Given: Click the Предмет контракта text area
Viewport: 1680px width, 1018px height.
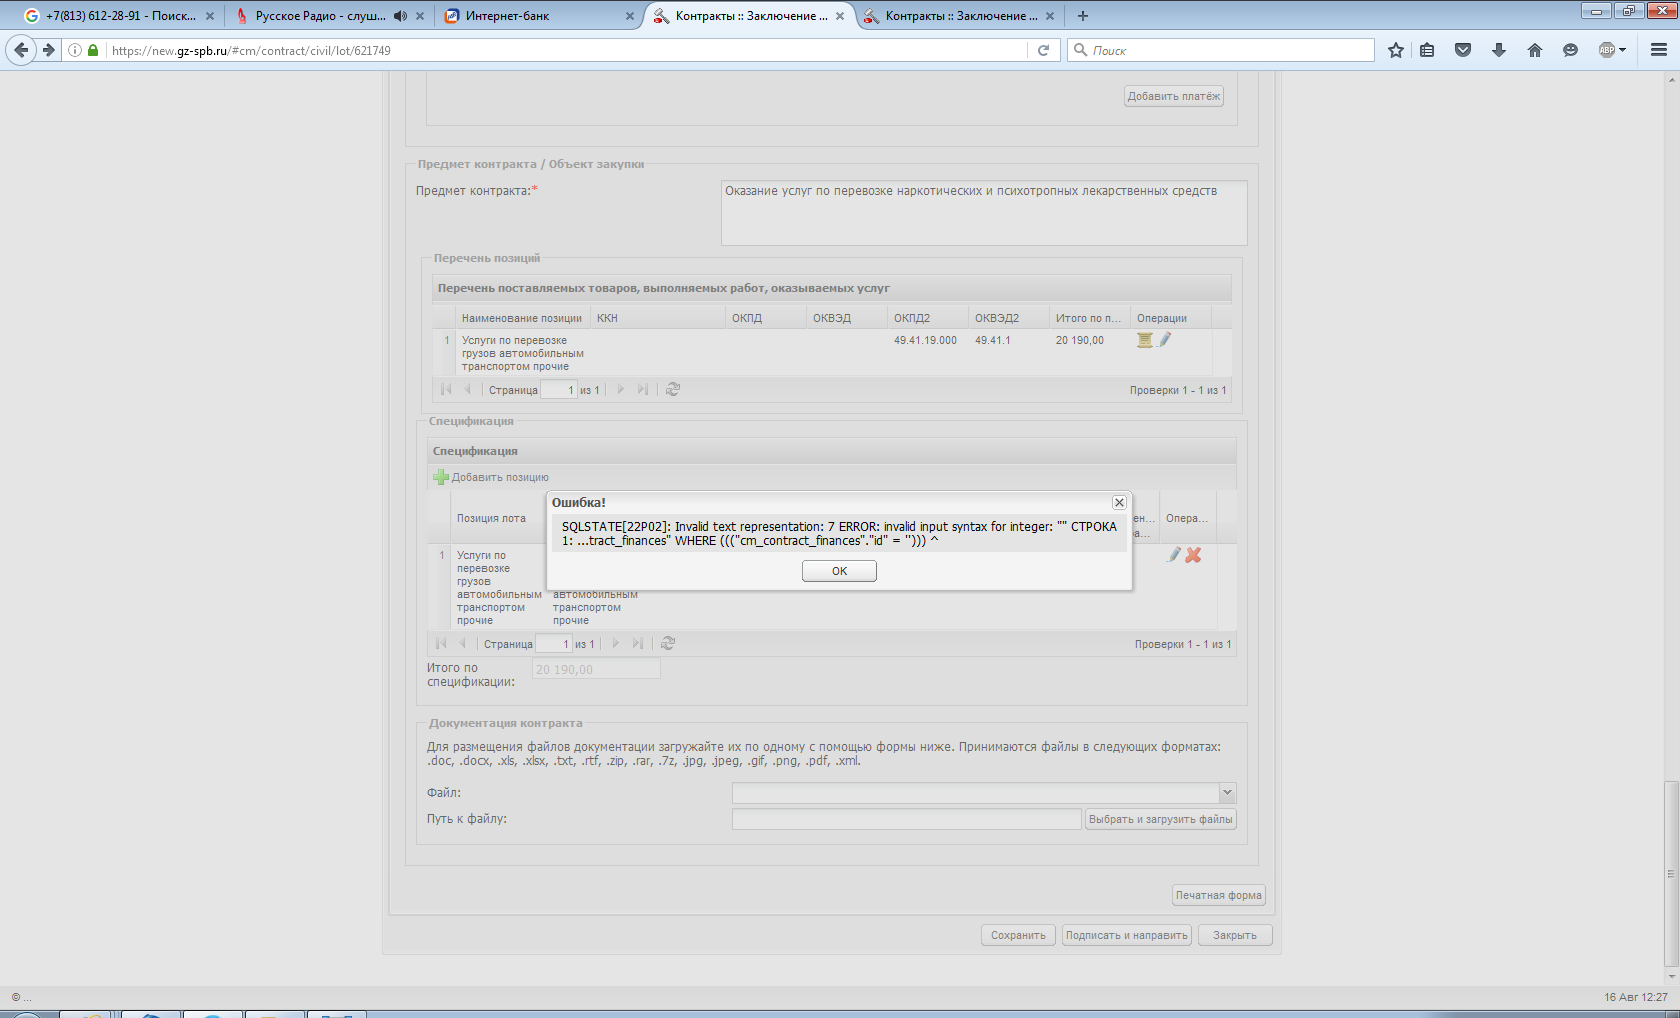Looking at the screenshot, I should [984, 212].
